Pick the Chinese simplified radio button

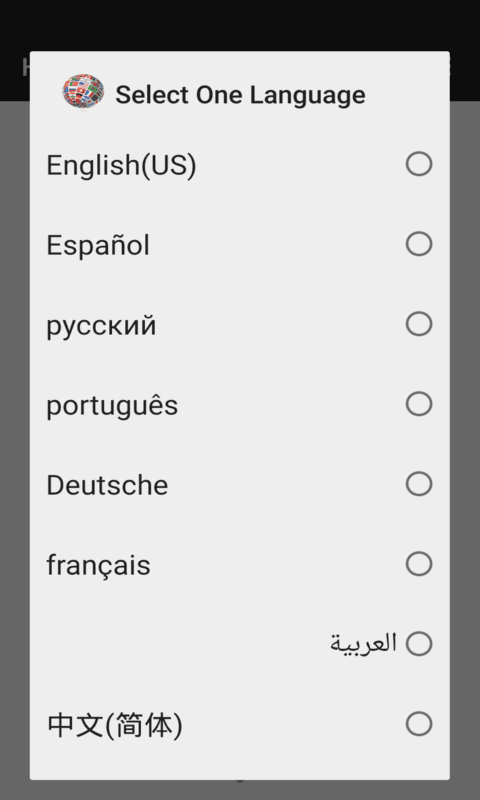pyautogui.click(x=419, y=723)
